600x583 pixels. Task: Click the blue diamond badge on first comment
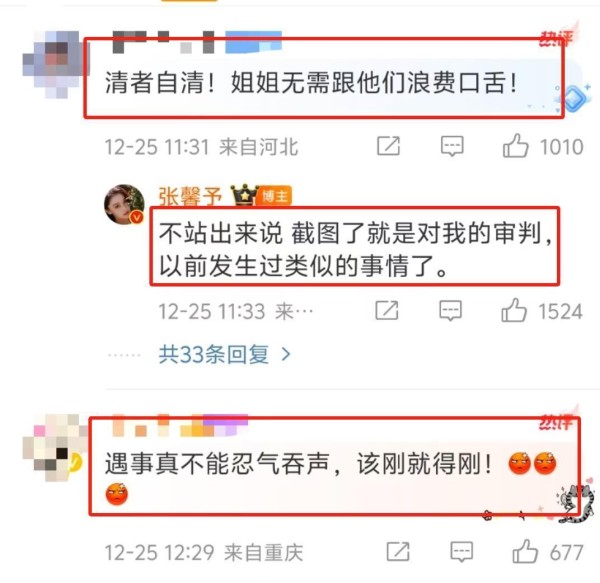(x=575, y=99)
